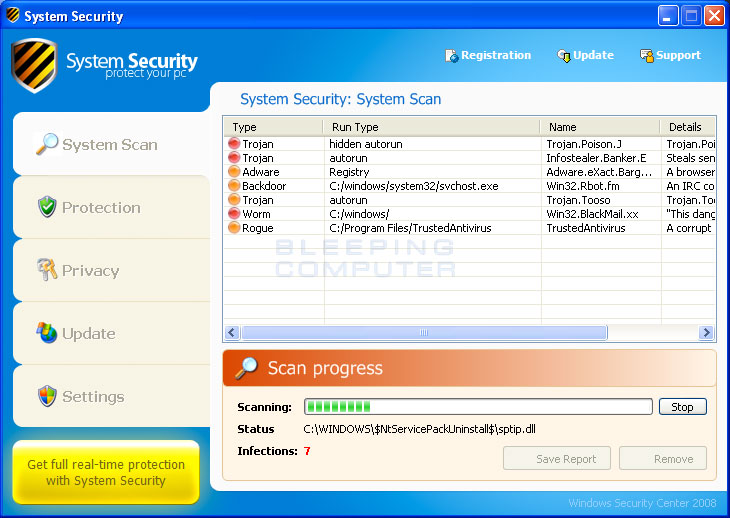Open the System Scan tab
Image resolution: width=730 pixels, height=518 pixels.
click(x=111, y=144)
